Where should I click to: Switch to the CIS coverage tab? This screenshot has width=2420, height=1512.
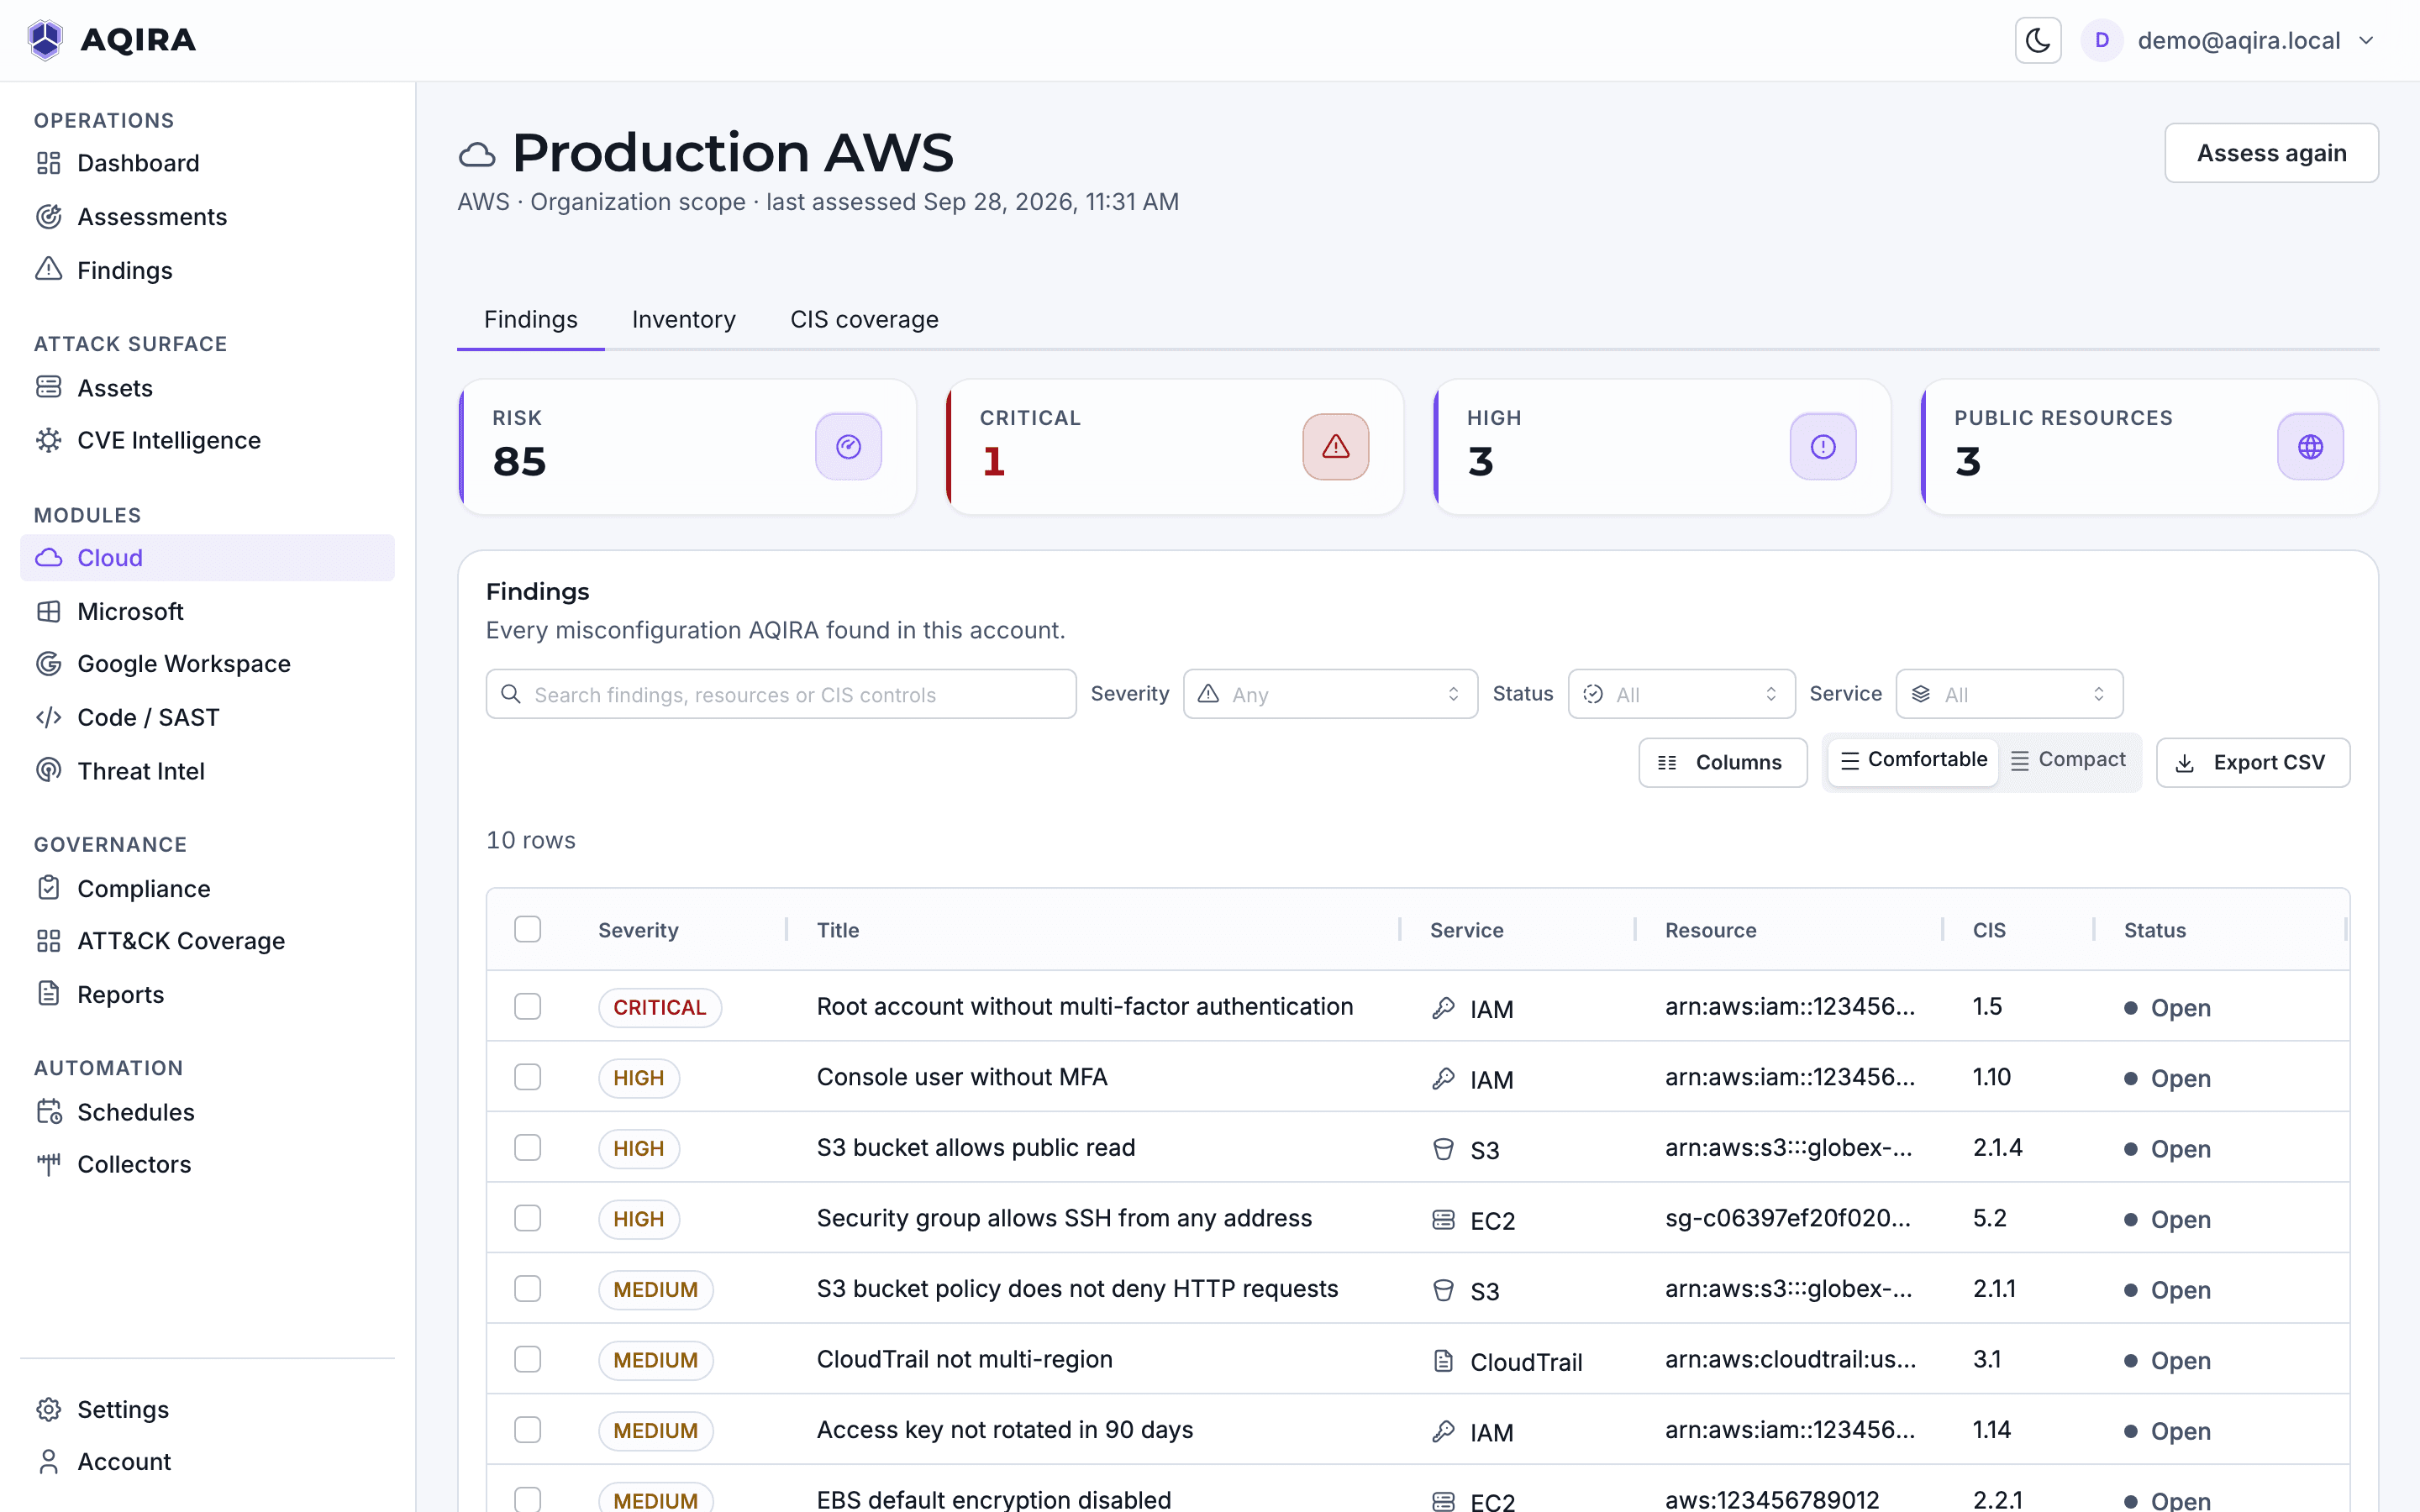(864, 319)
